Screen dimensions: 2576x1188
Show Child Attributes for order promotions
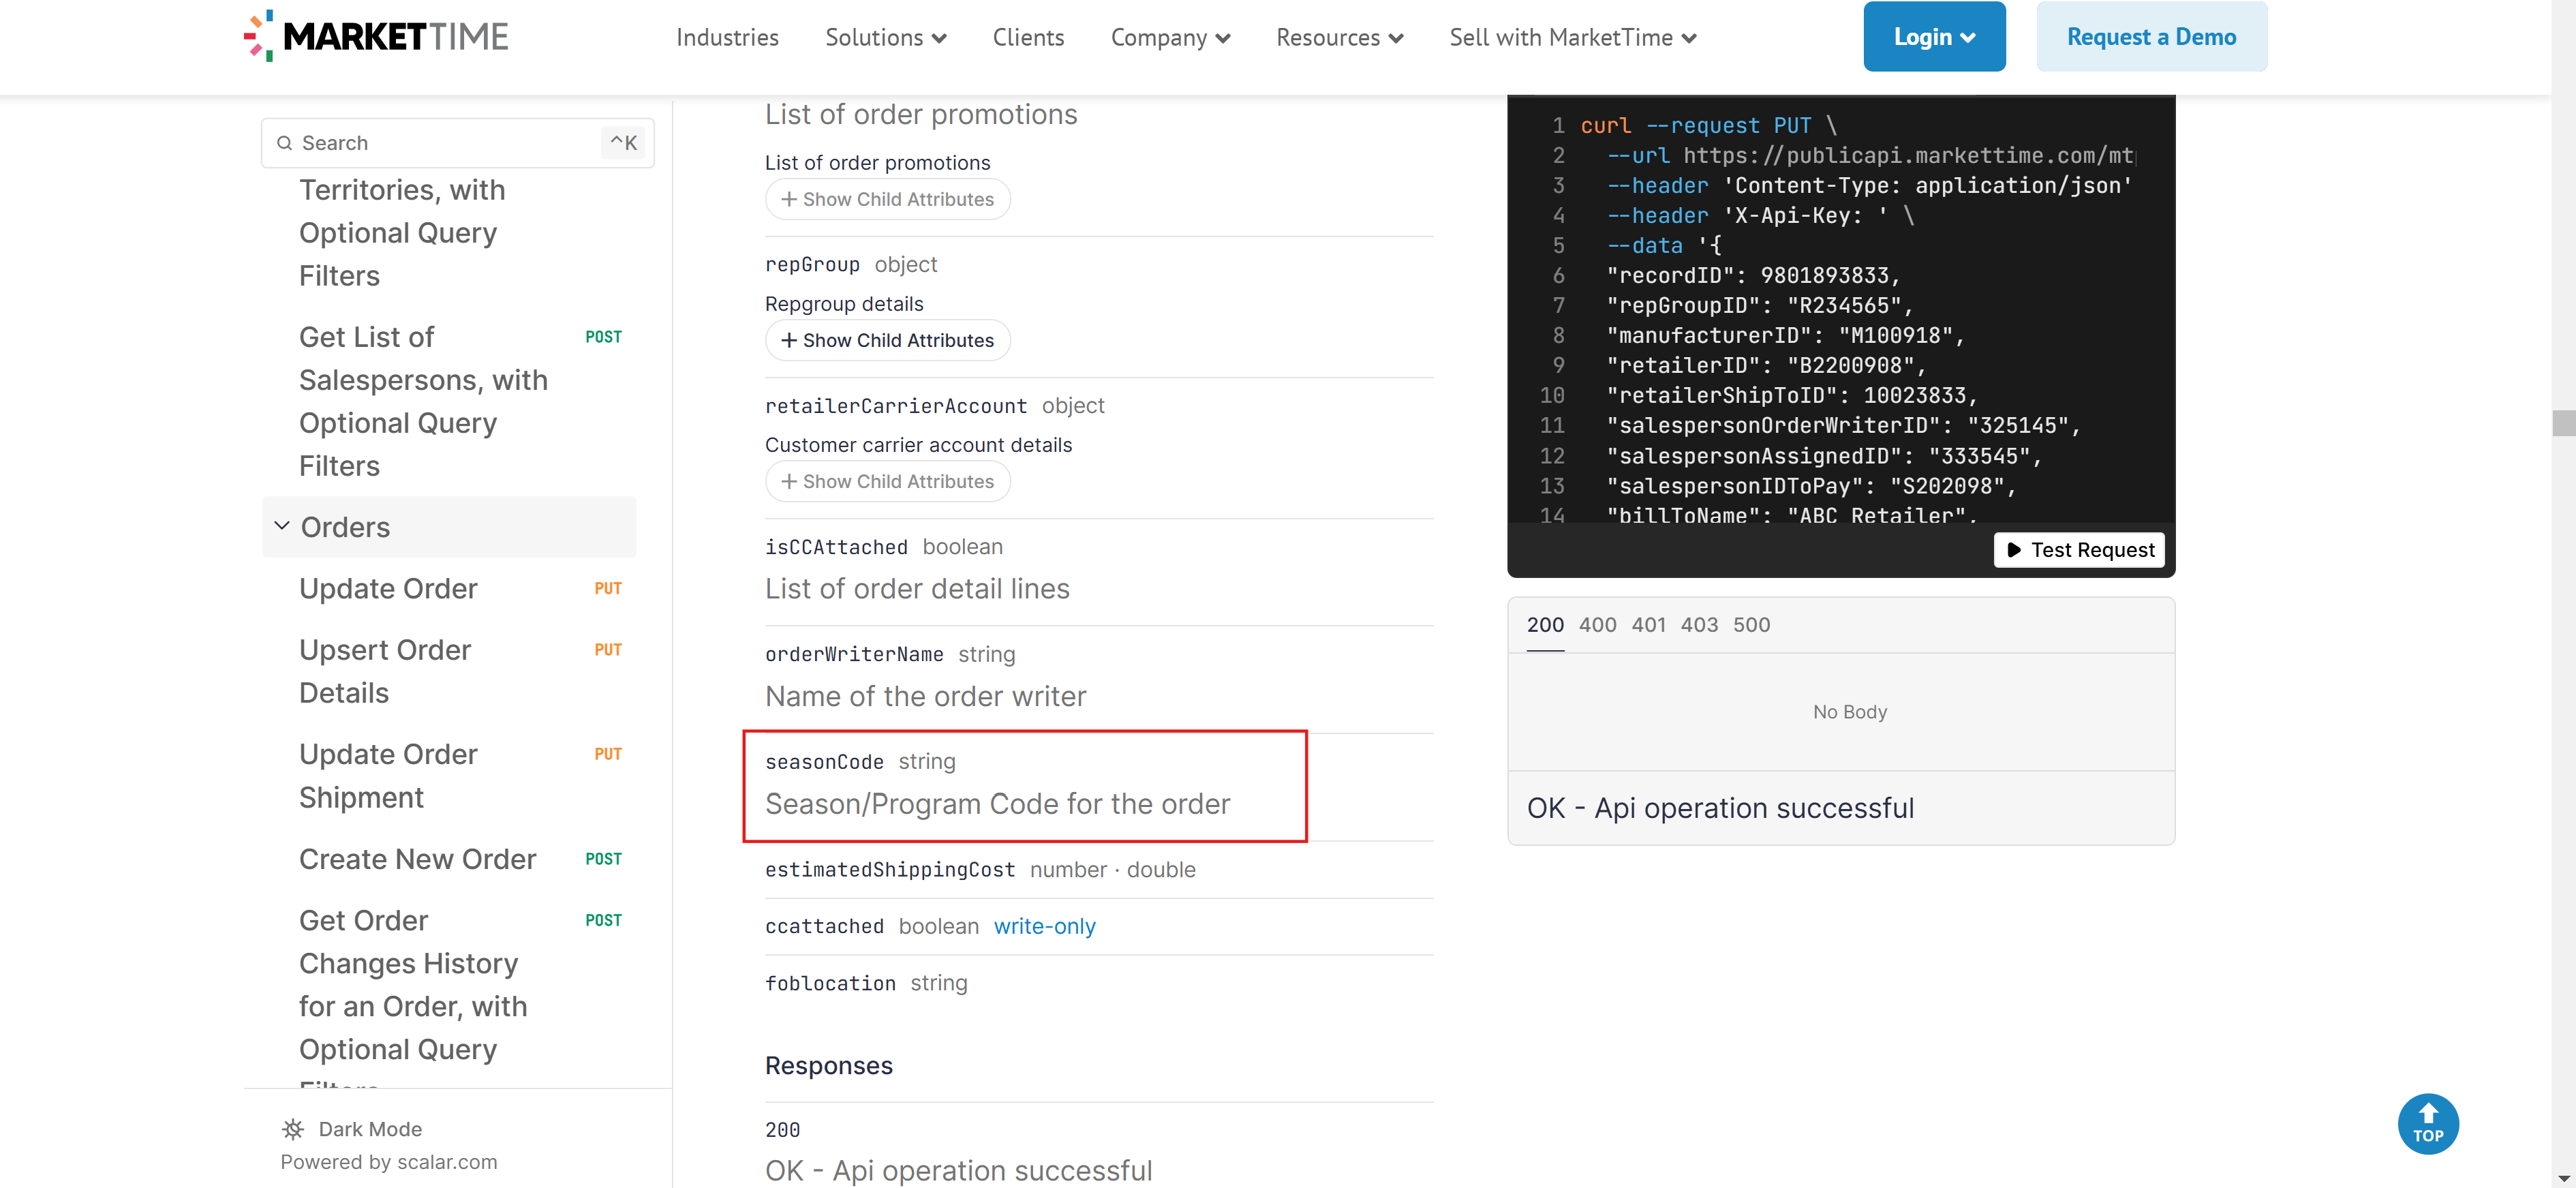(887, 199)
